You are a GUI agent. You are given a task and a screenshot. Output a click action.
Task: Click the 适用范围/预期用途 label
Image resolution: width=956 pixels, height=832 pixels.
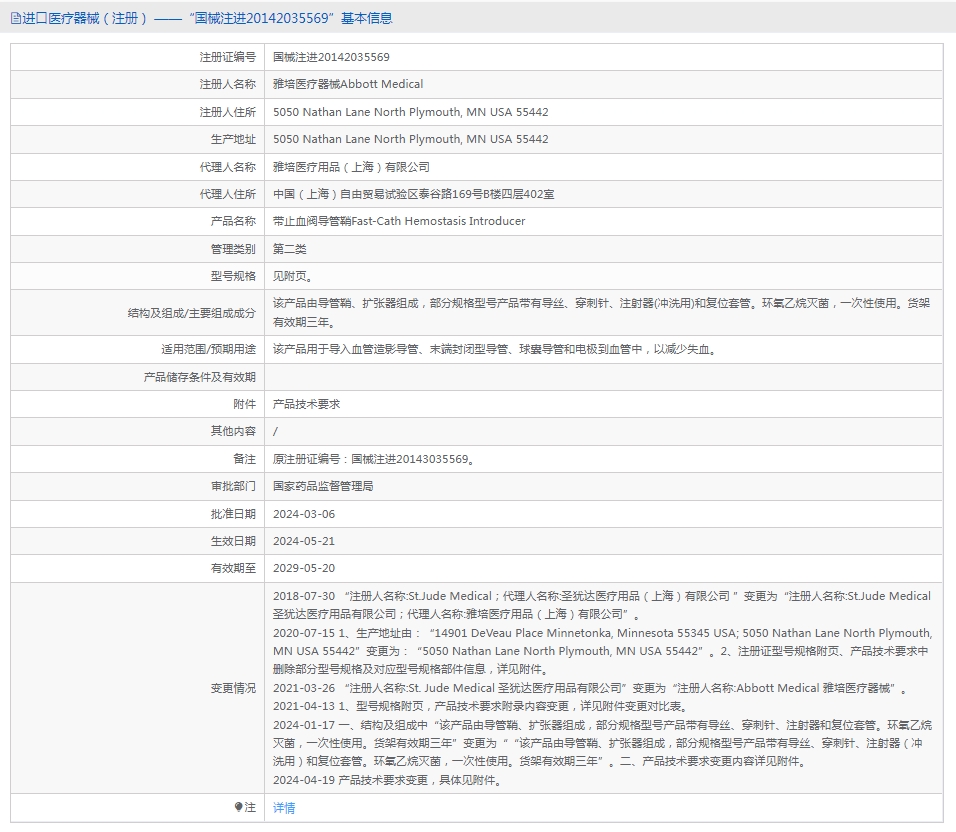(209, 349)
